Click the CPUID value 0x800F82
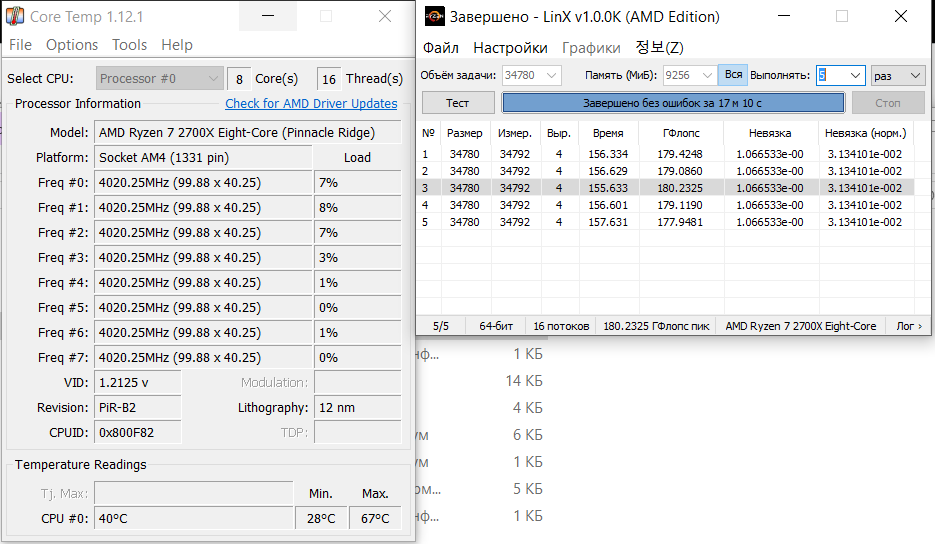This screenshot has width=935, height=544. (x=137, y=433)
